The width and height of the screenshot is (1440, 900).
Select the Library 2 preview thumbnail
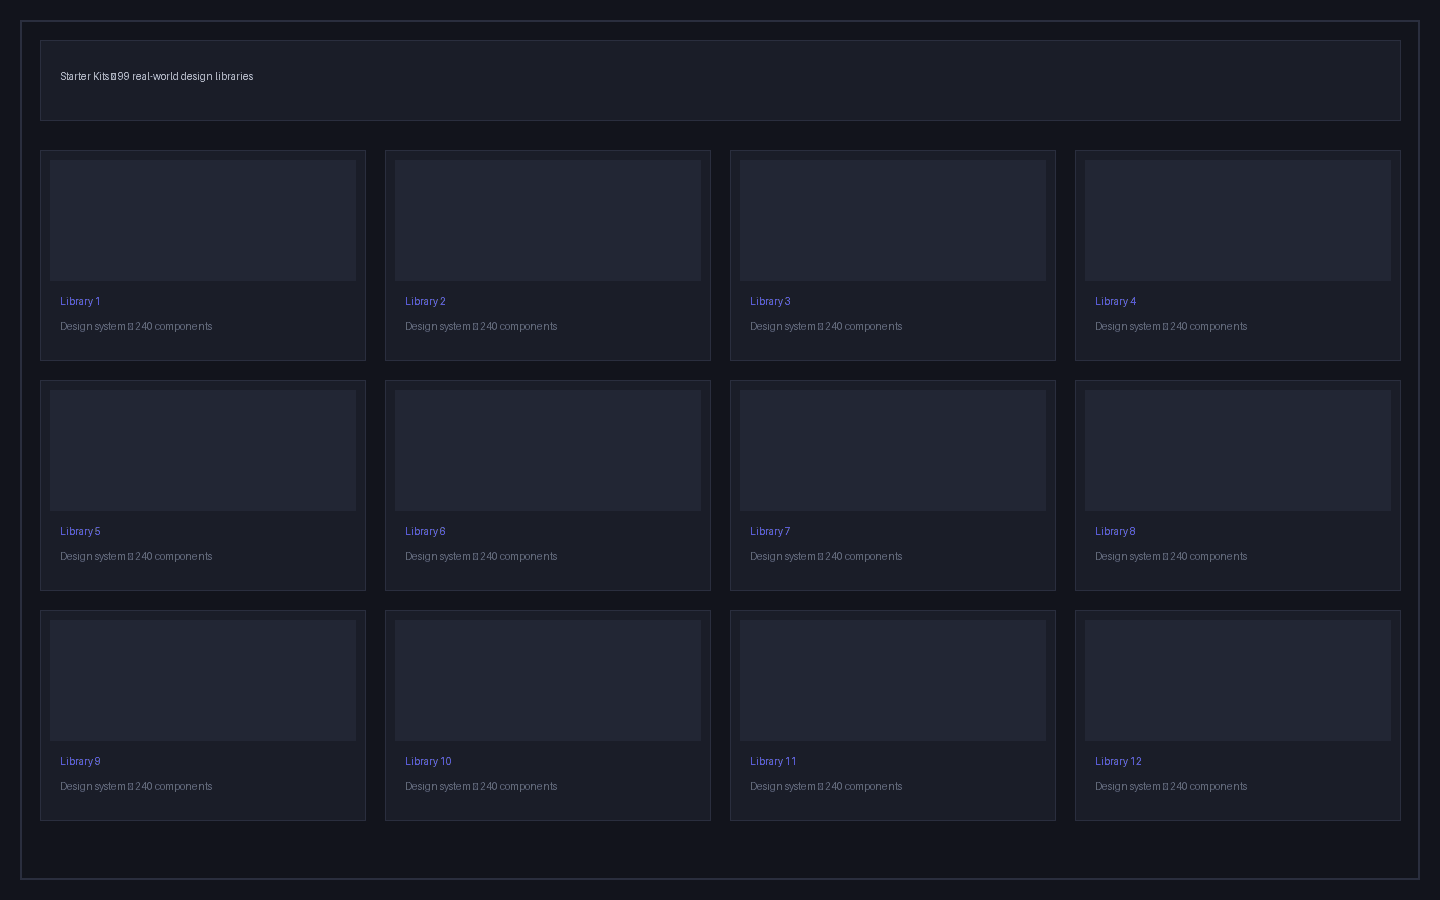point(548,220)
